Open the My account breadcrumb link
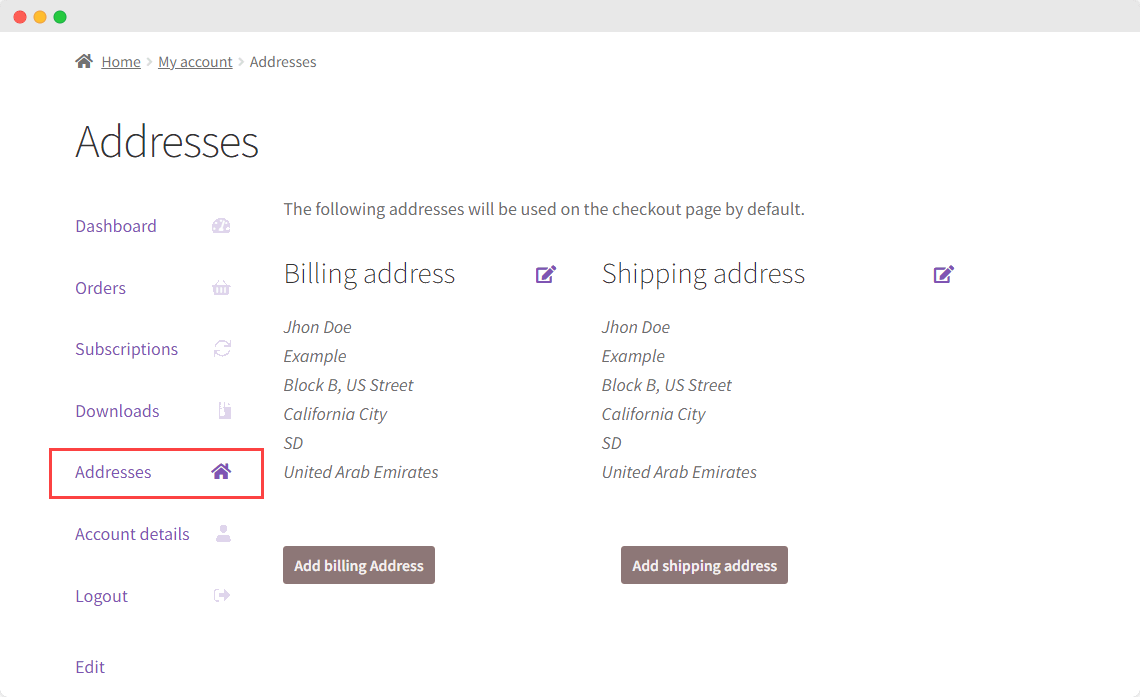This screenshot has height=697, width=1140. tap(195, 61)
